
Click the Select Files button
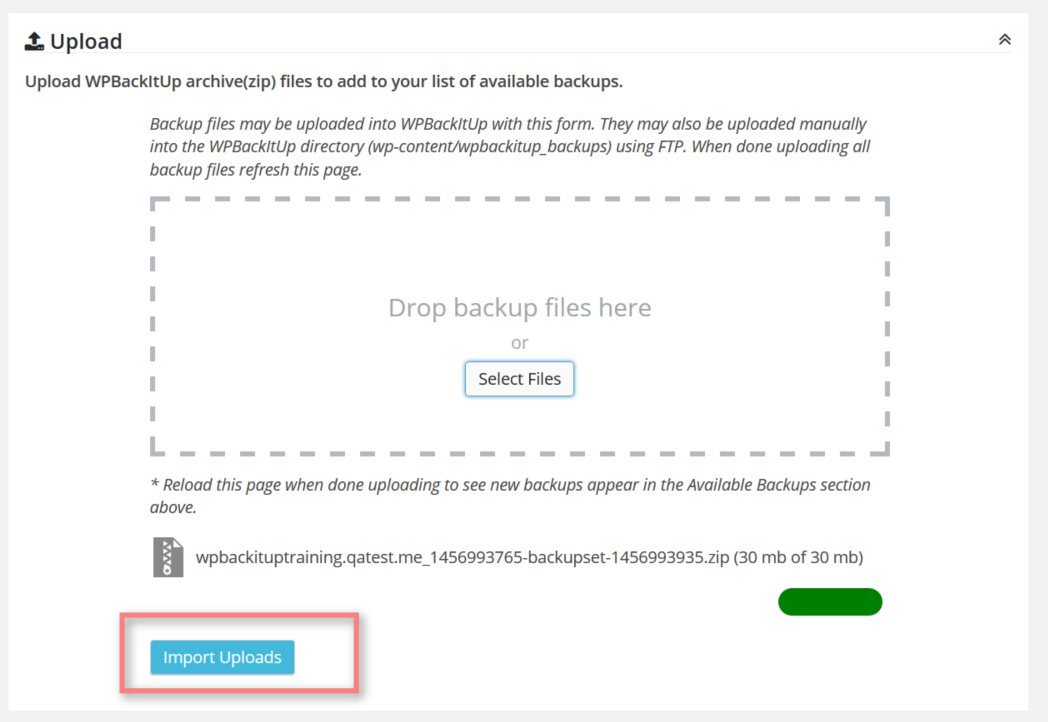coord(519,379)
